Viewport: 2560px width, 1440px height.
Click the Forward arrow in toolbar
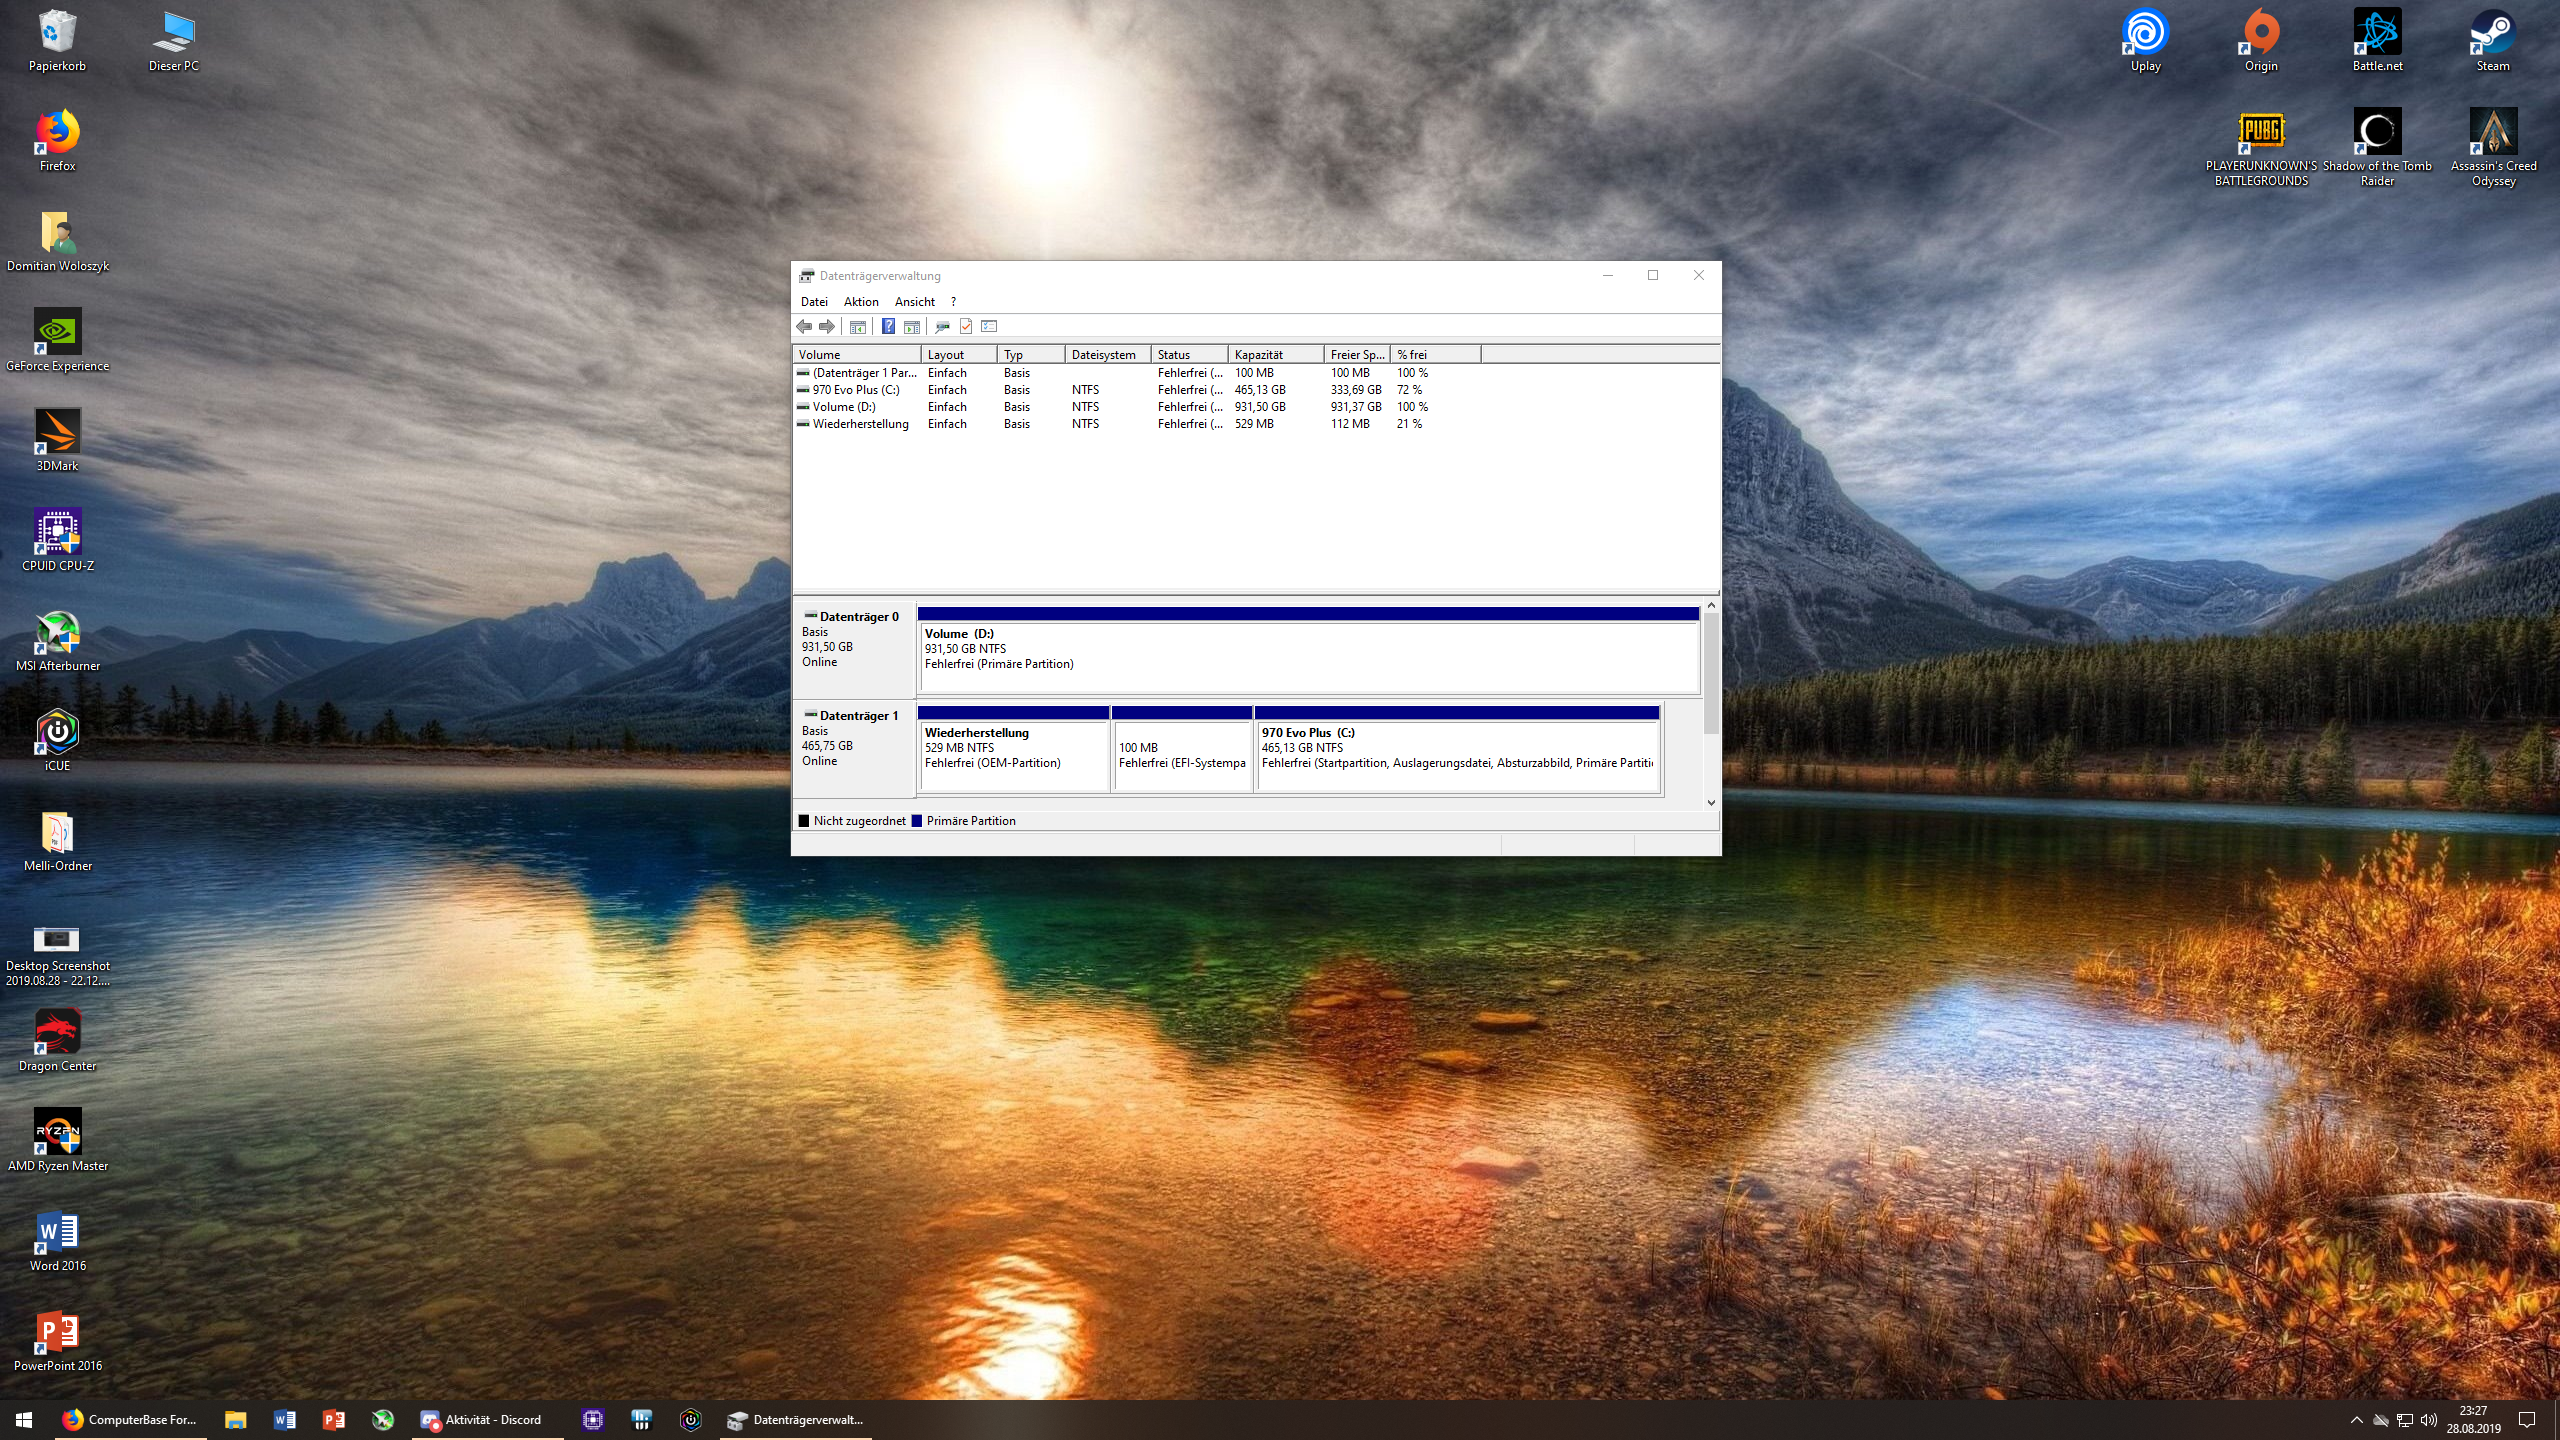[x=827, y=326]
